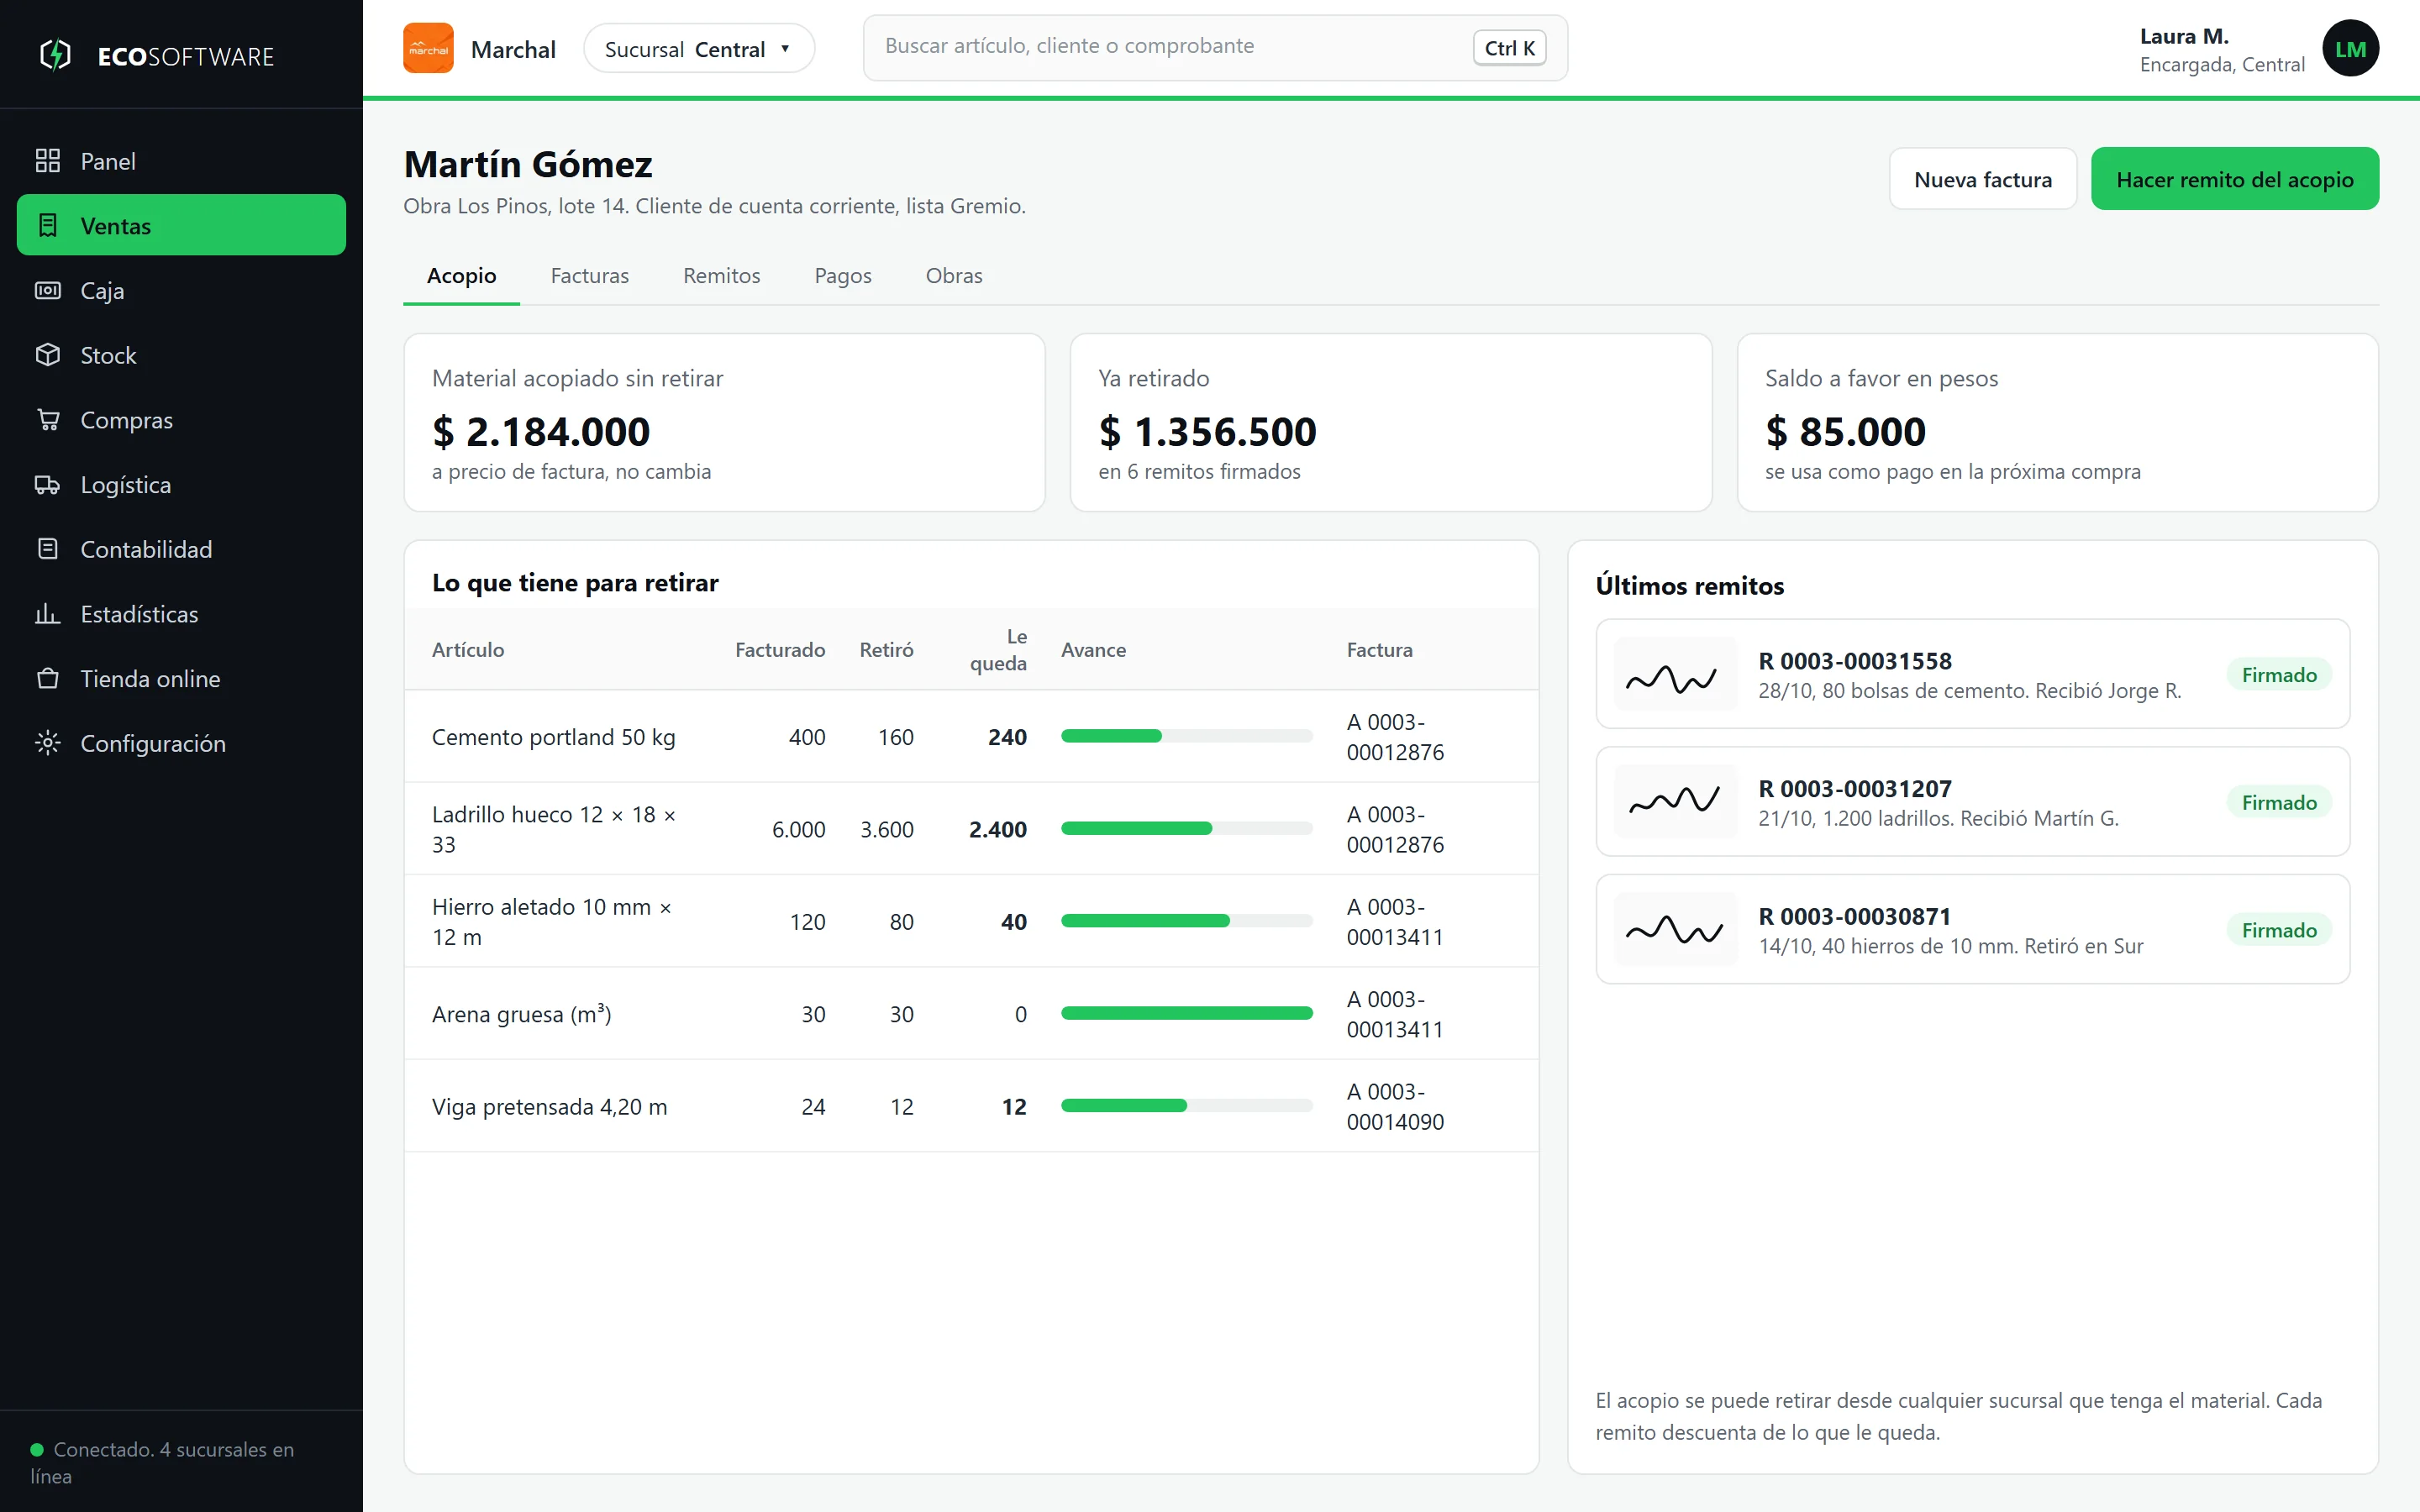Click Firmado badge on remito R 0003-00030871
The width and height of the screenshot is (2420, 1512).
point(2279,930)
